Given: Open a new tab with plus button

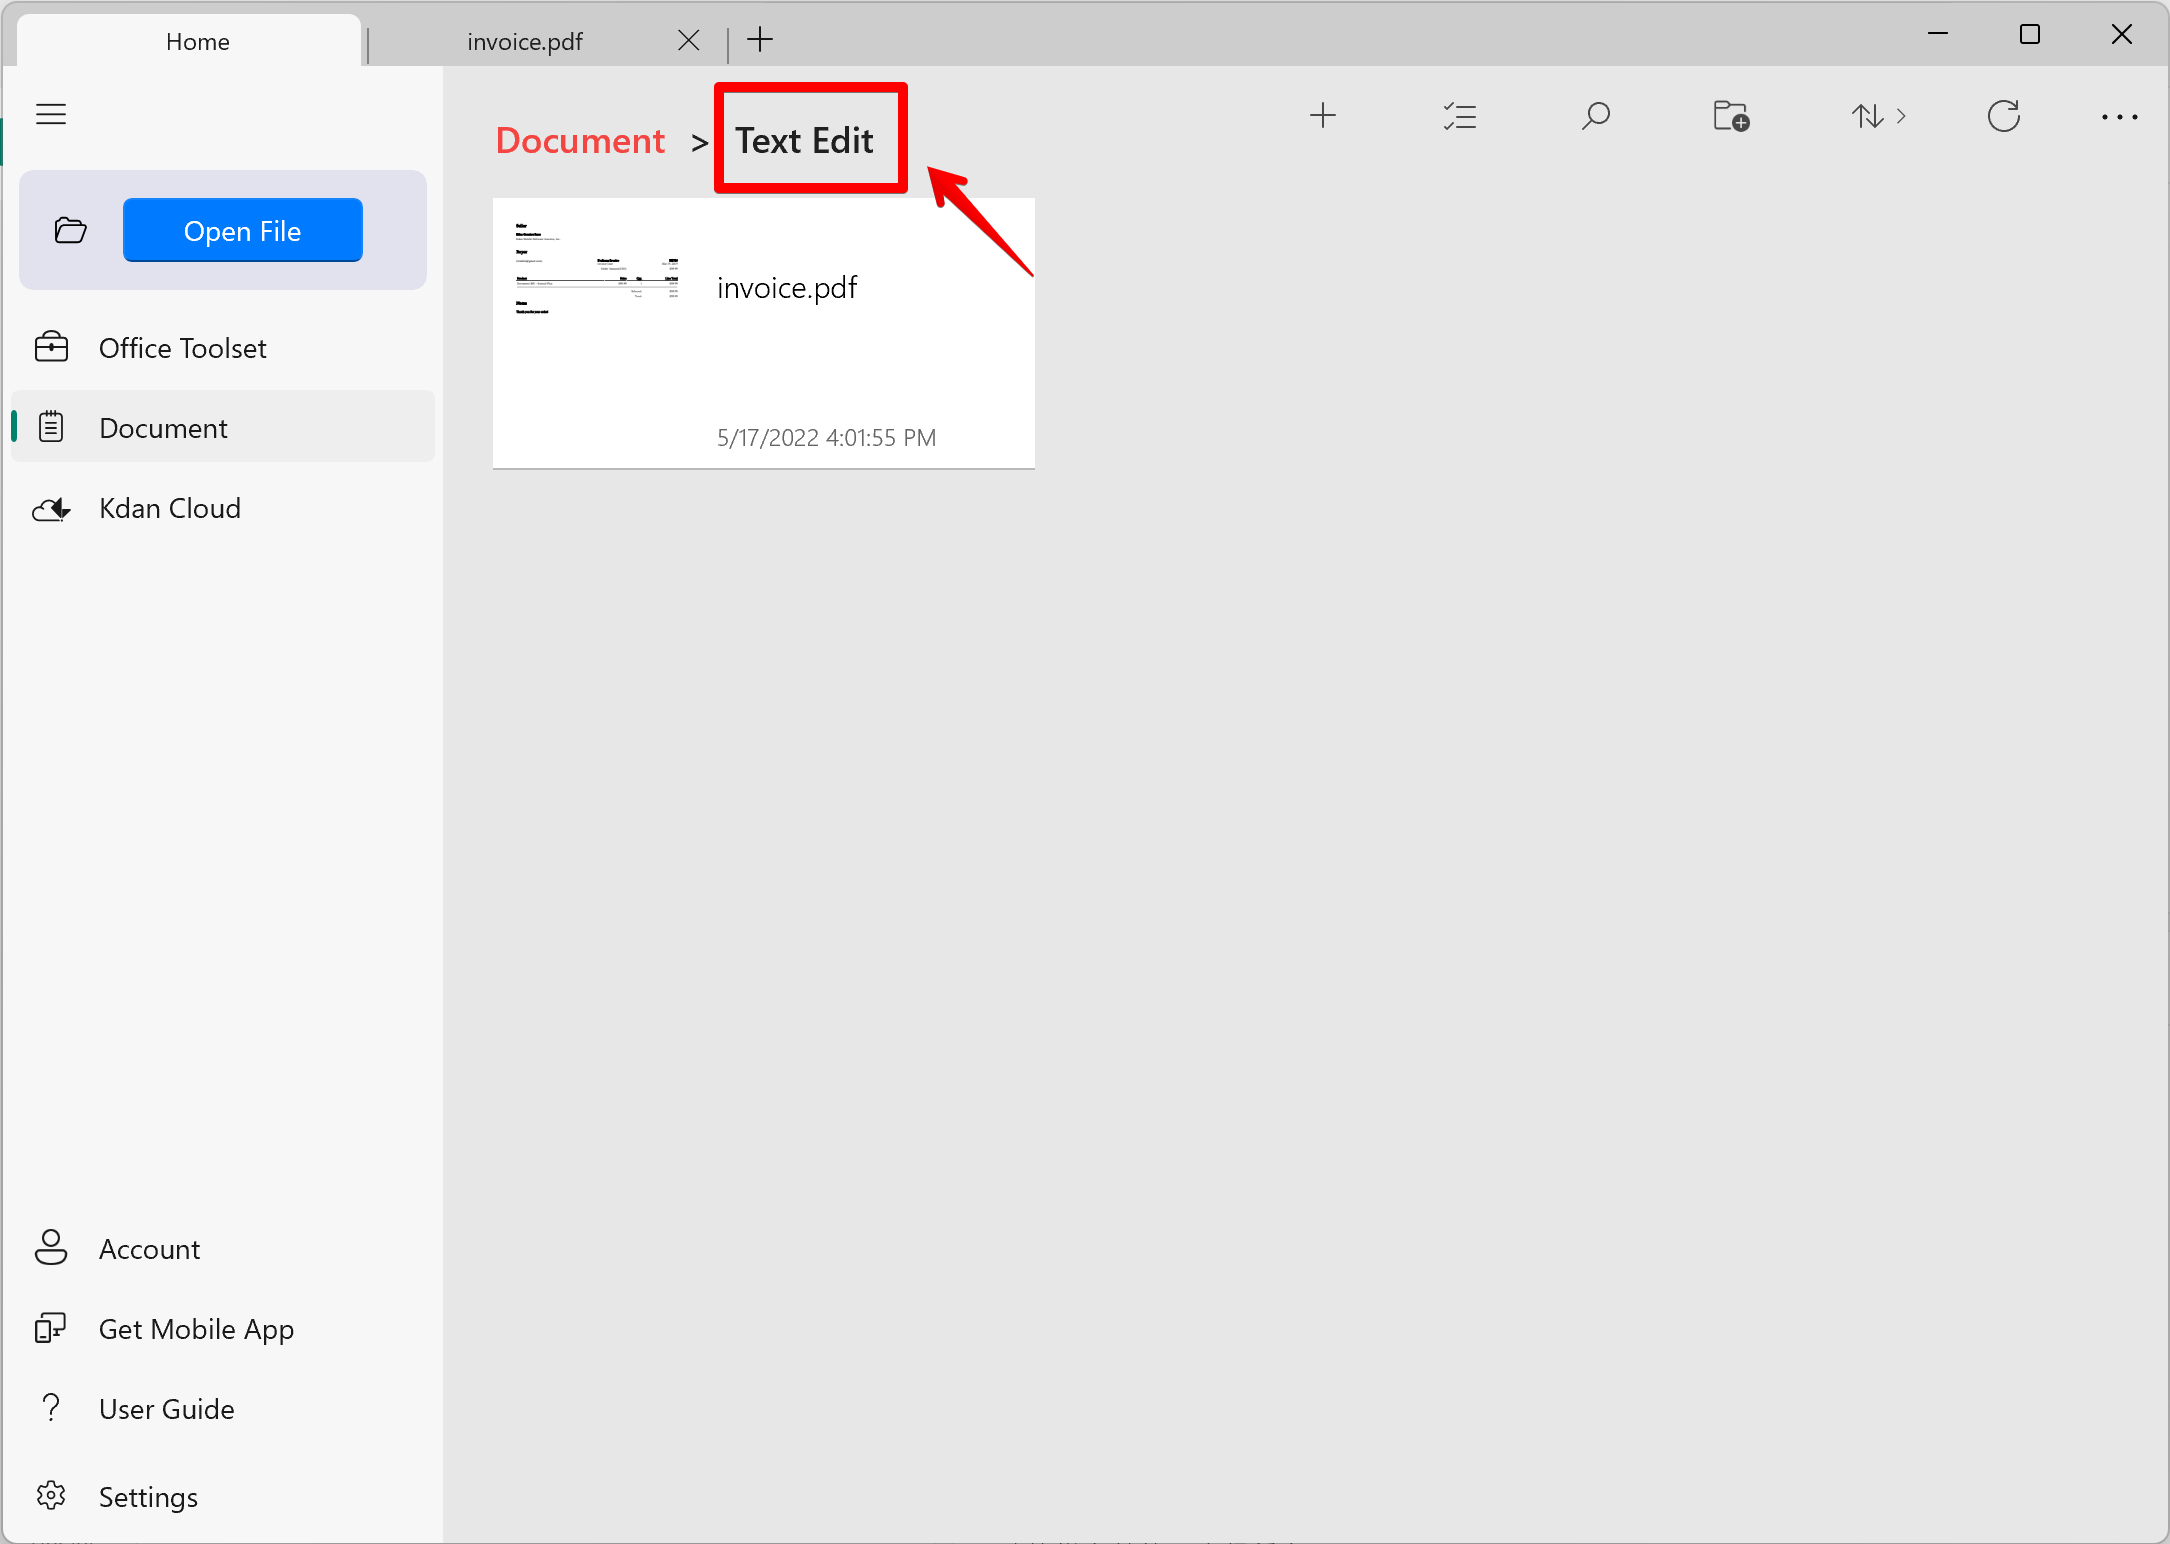Looking at the screenshot, I should [x=760, y=40].
